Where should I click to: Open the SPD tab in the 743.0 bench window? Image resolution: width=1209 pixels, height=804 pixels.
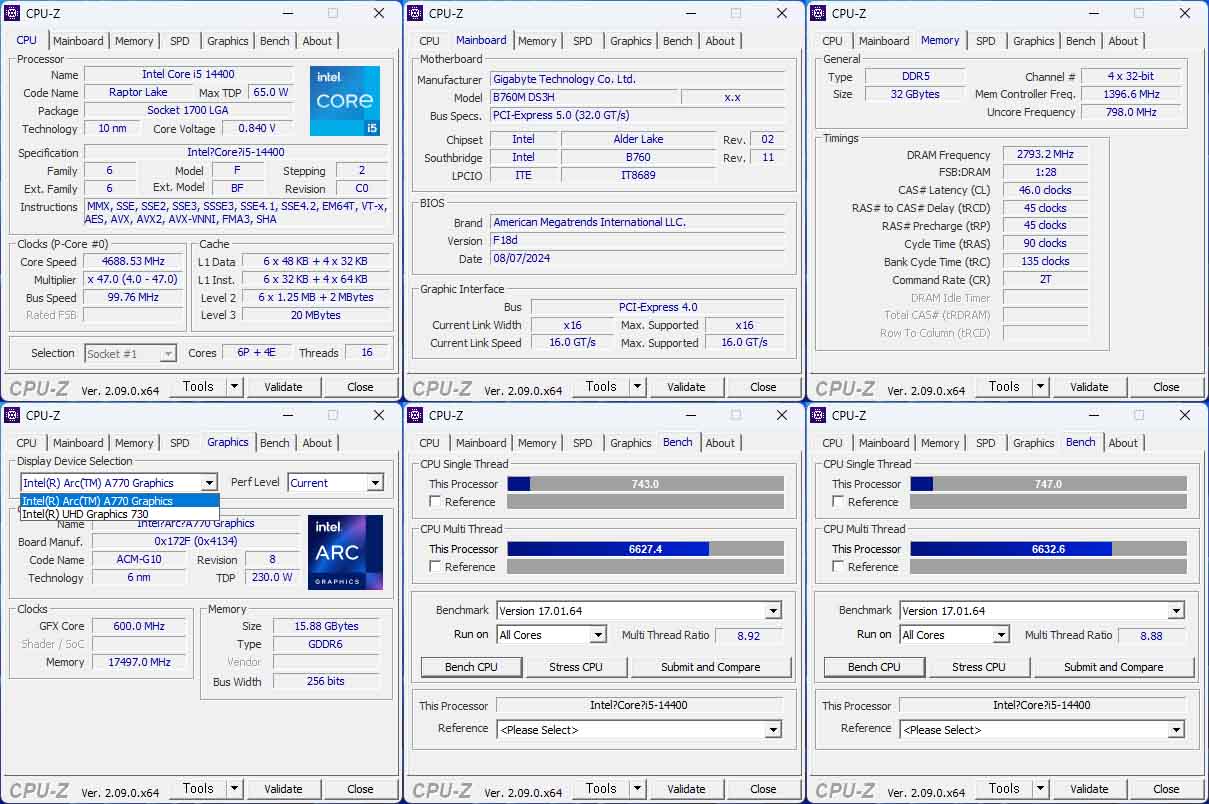click(582, 443)
